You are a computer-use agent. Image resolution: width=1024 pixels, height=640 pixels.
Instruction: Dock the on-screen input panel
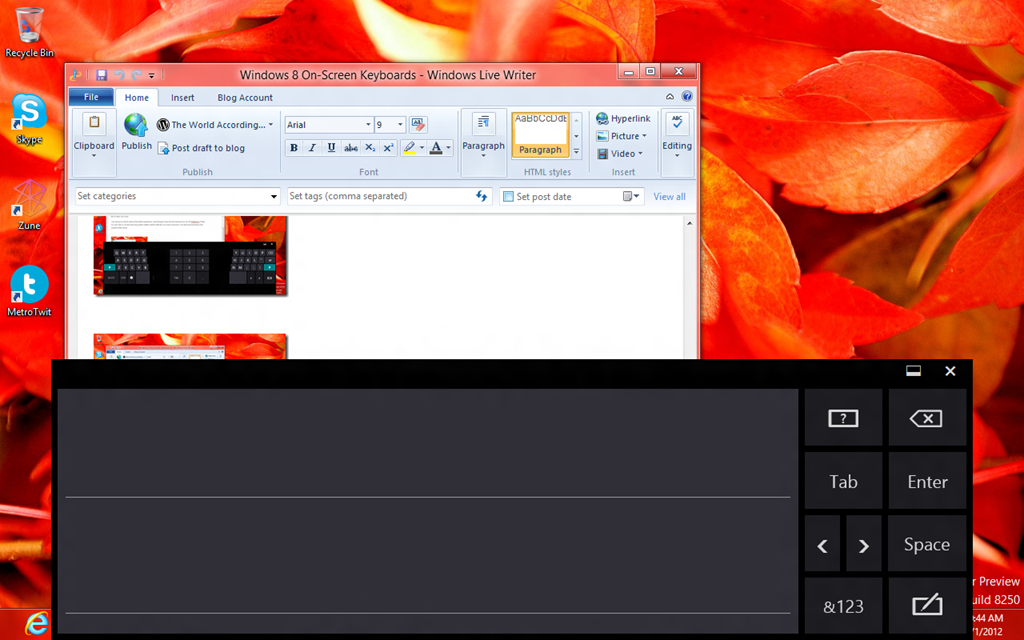click(912, 371)
